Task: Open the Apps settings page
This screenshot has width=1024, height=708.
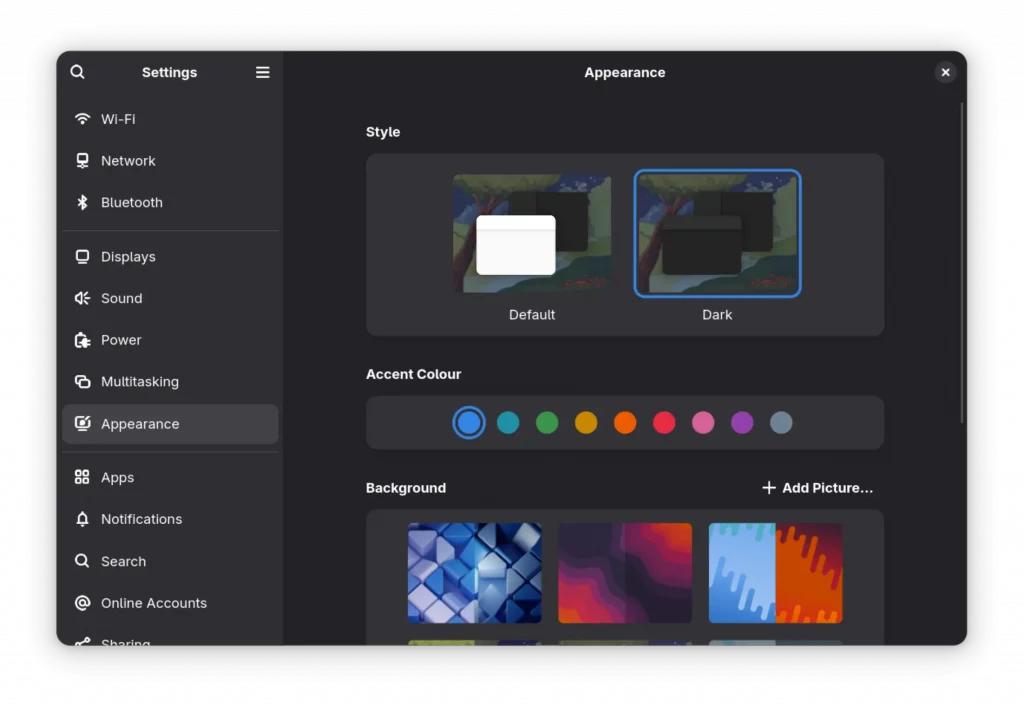Action: coord(117,478)
